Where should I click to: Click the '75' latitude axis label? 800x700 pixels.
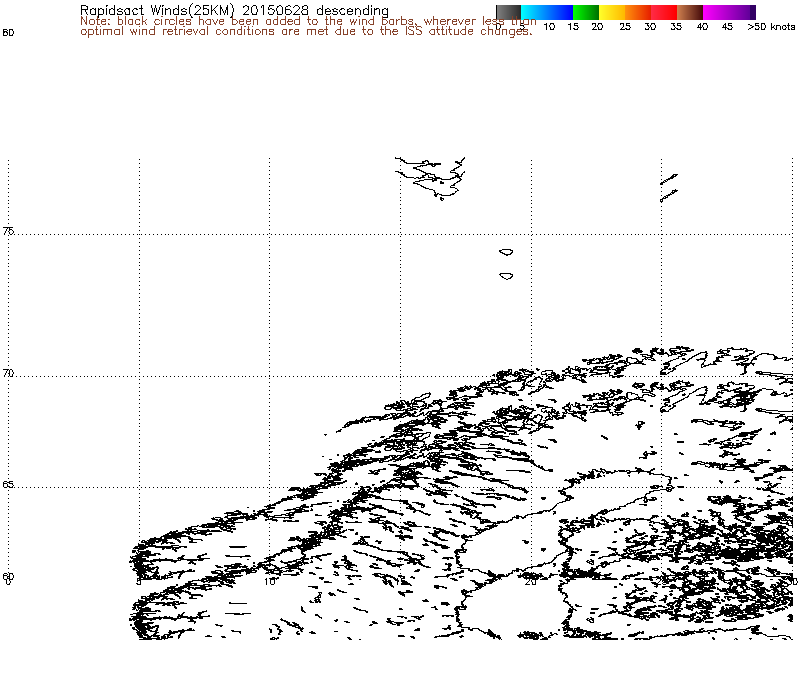click(8, 231)
